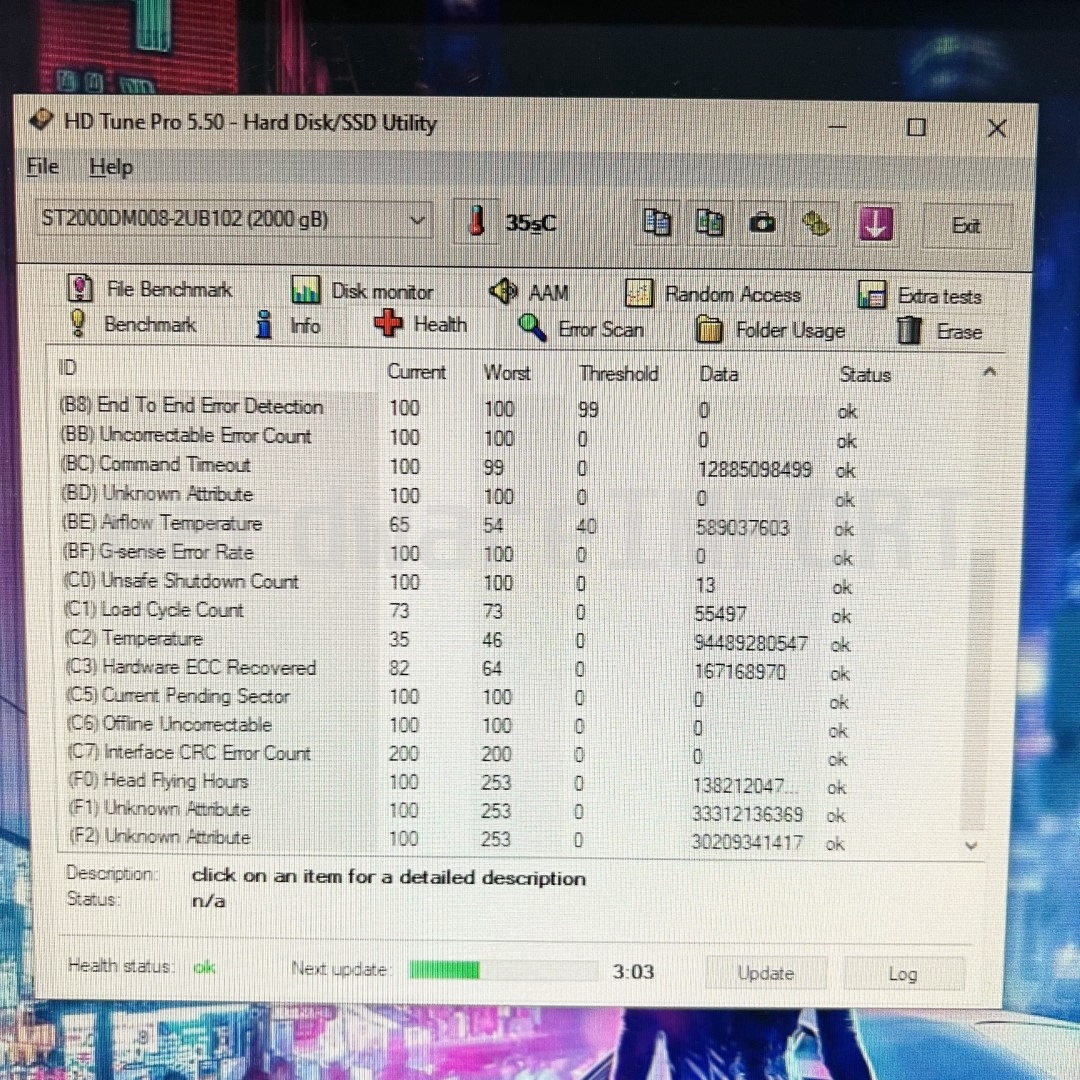
Task: Click the Random Access tab icon
Action: point(638,293)
